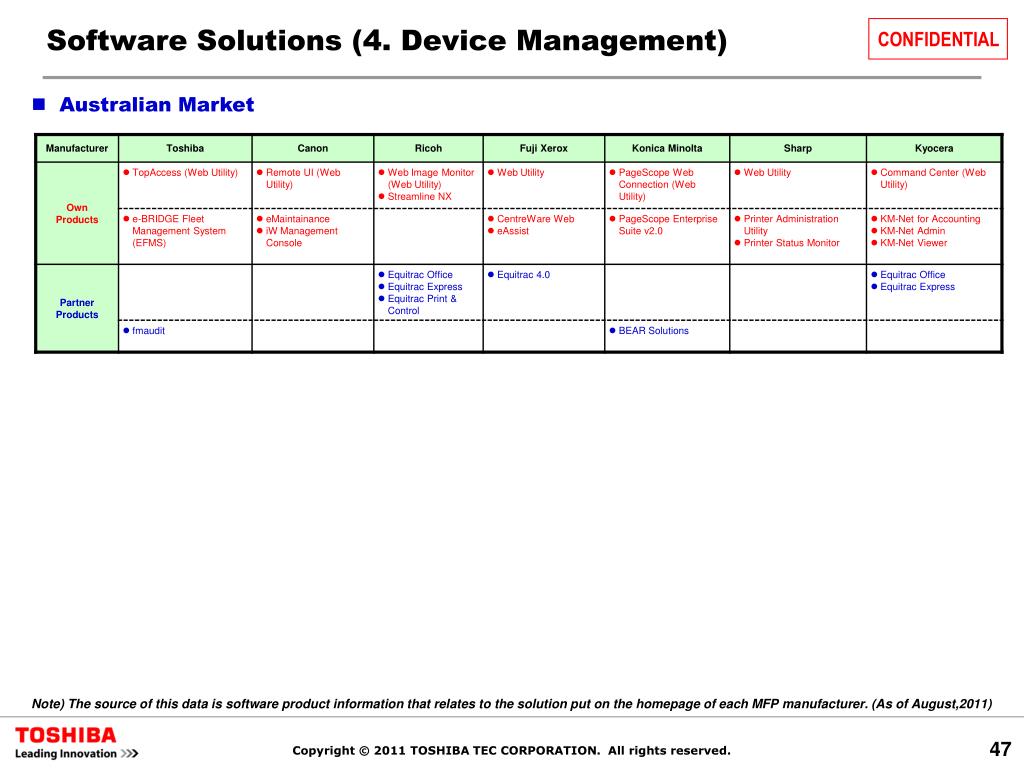Select Streamline NX entry
This screenshot has width=1024, height=768.
click(419, 197)
